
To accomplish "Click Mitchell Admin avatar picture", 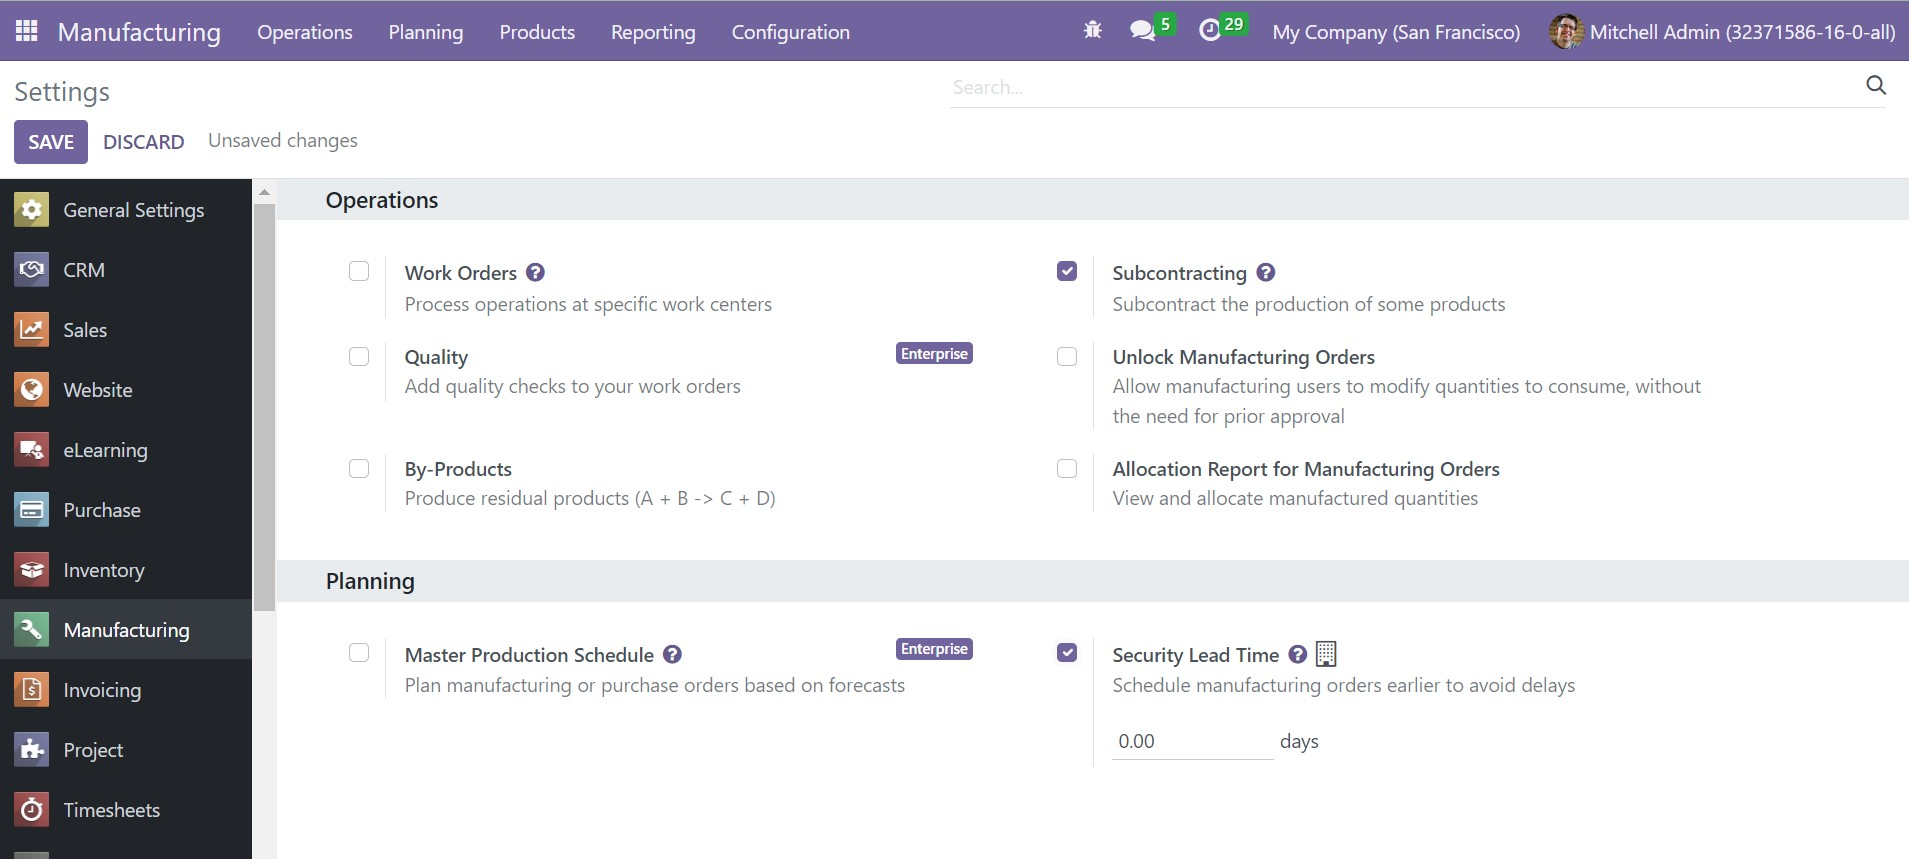I will click(1565, 31).
